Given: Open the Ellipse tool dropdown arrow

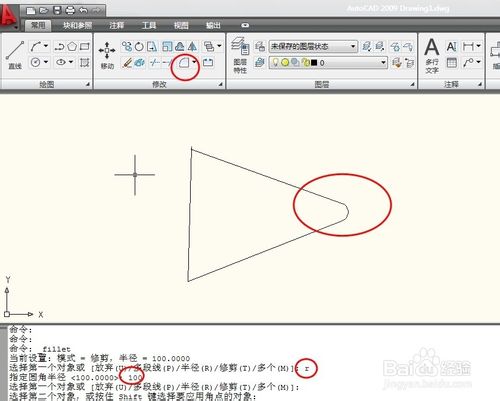Looking at the screenshot, I should (71, 62).
